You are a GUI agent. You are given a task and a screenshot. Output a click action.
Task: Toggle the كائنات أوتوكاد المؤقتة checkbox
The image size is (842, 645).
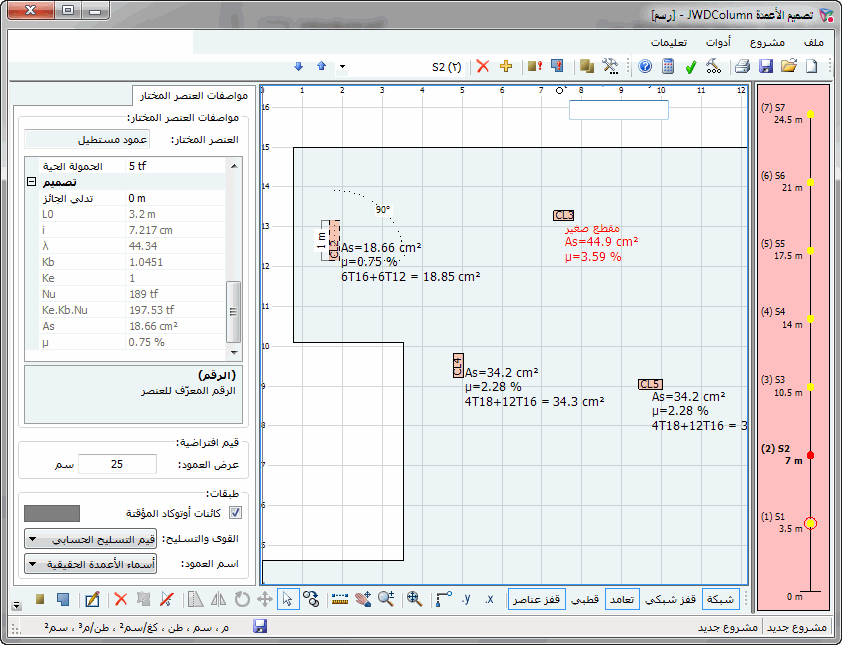coord(236,513)
